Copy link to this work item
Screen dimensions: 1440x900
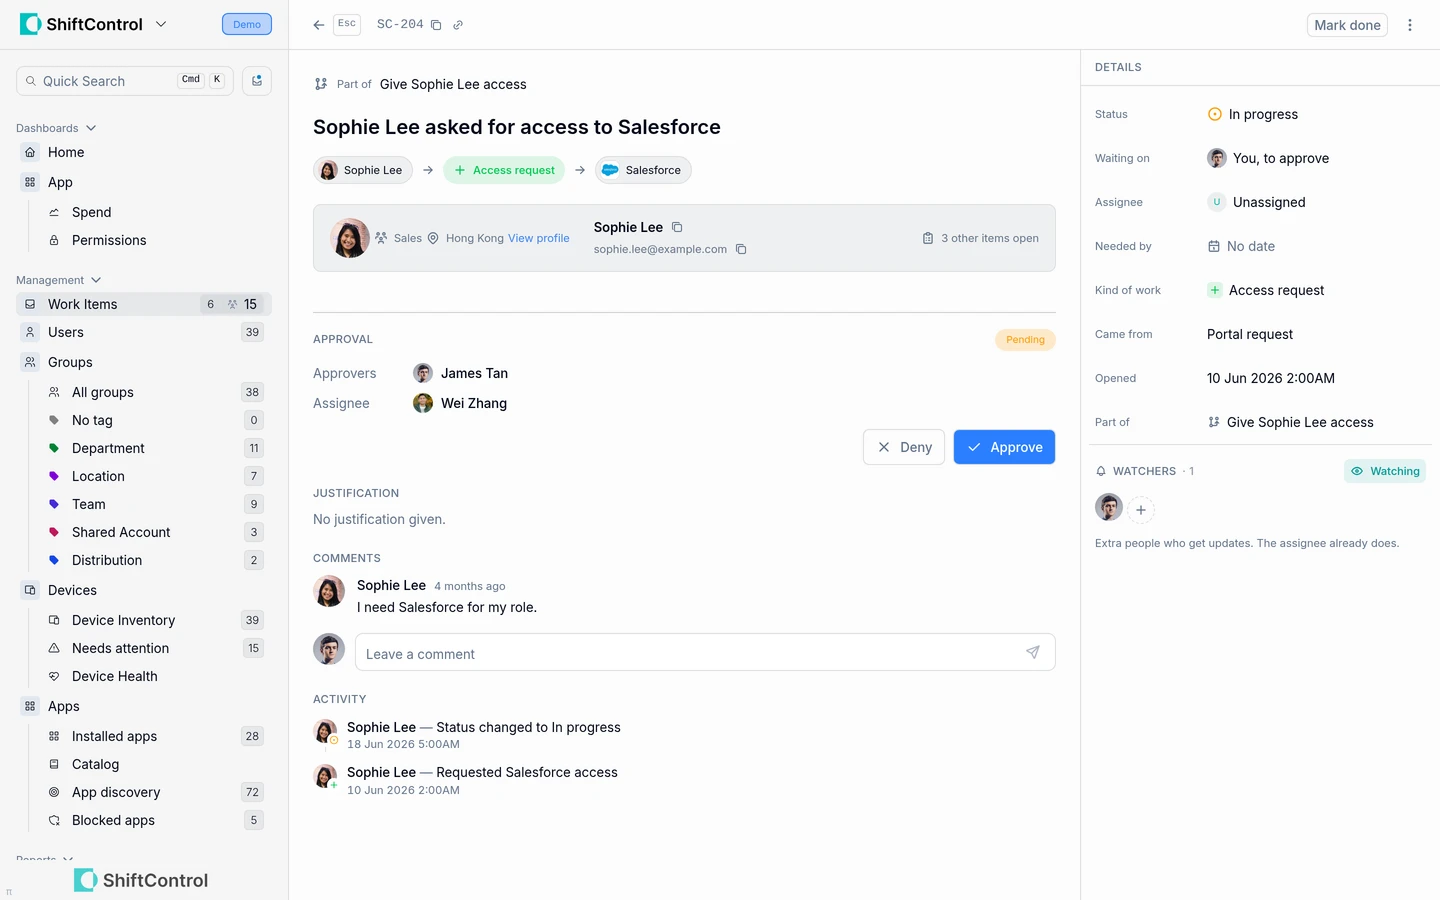tap(458, 25)
